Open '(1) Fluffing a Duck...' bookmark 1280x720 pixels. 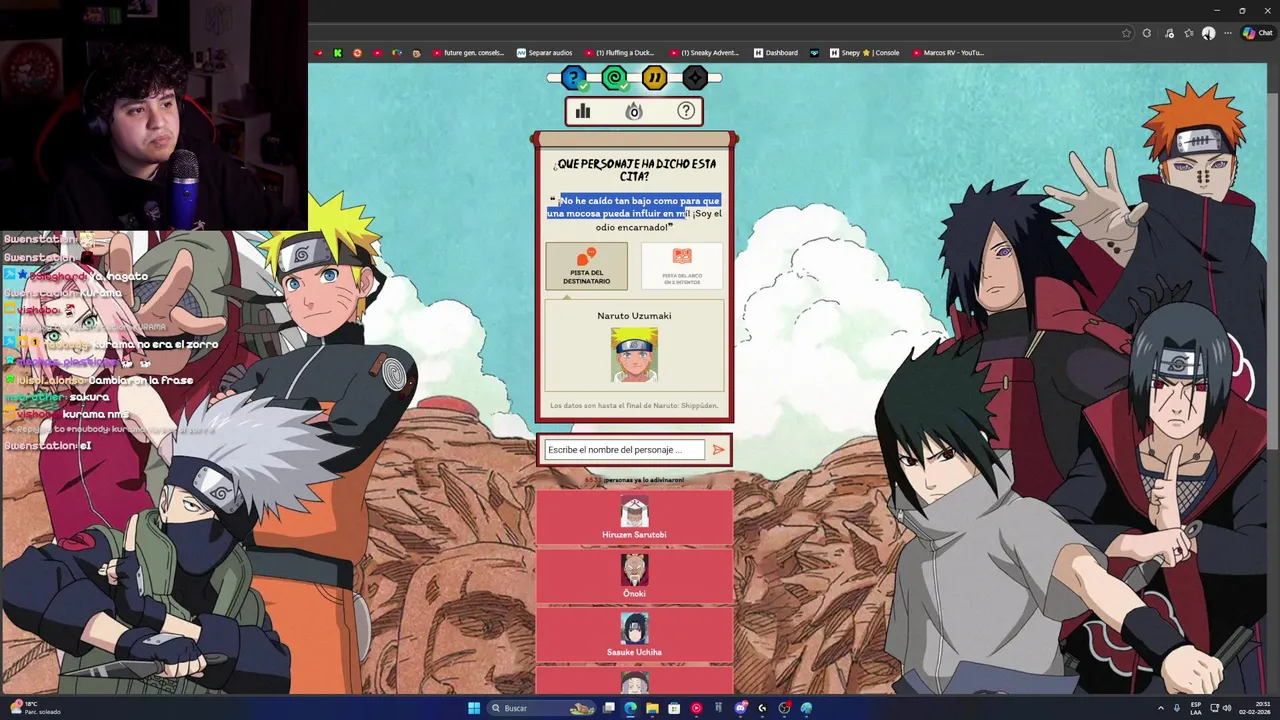[618, 53]
